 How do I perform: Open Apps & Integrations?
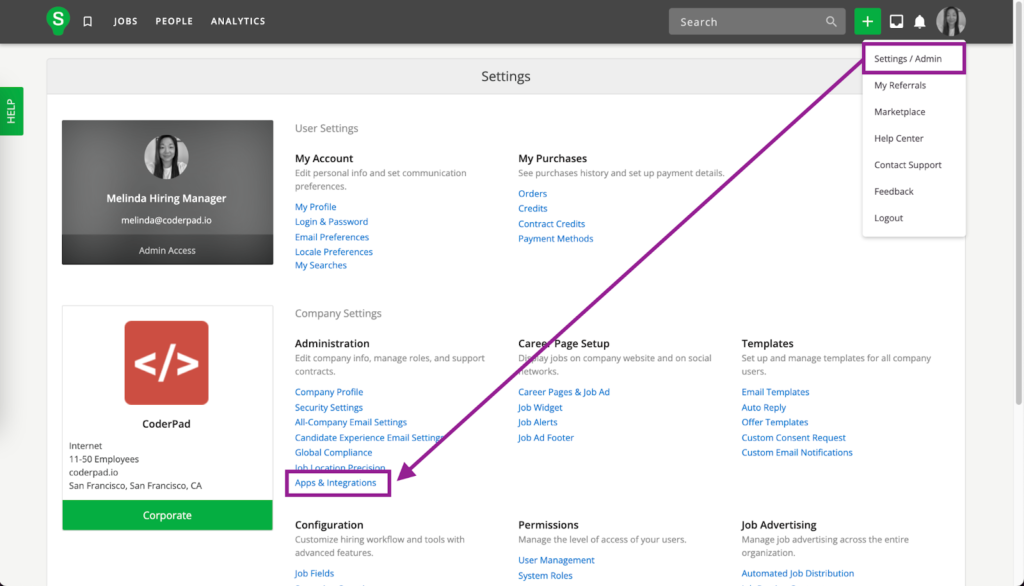337,482
